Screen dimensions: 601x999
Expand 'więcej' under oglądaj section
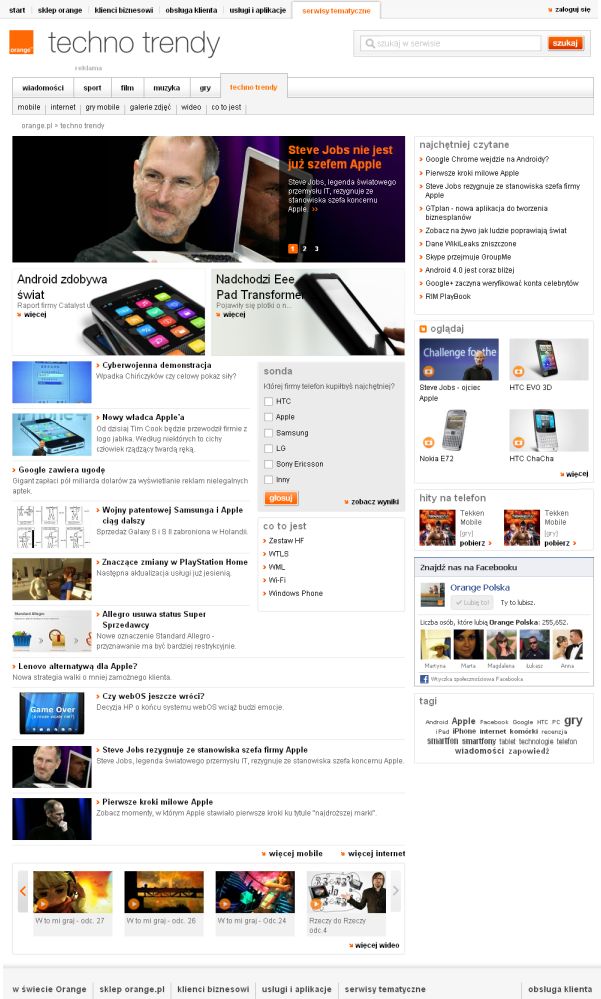[574, 474]
